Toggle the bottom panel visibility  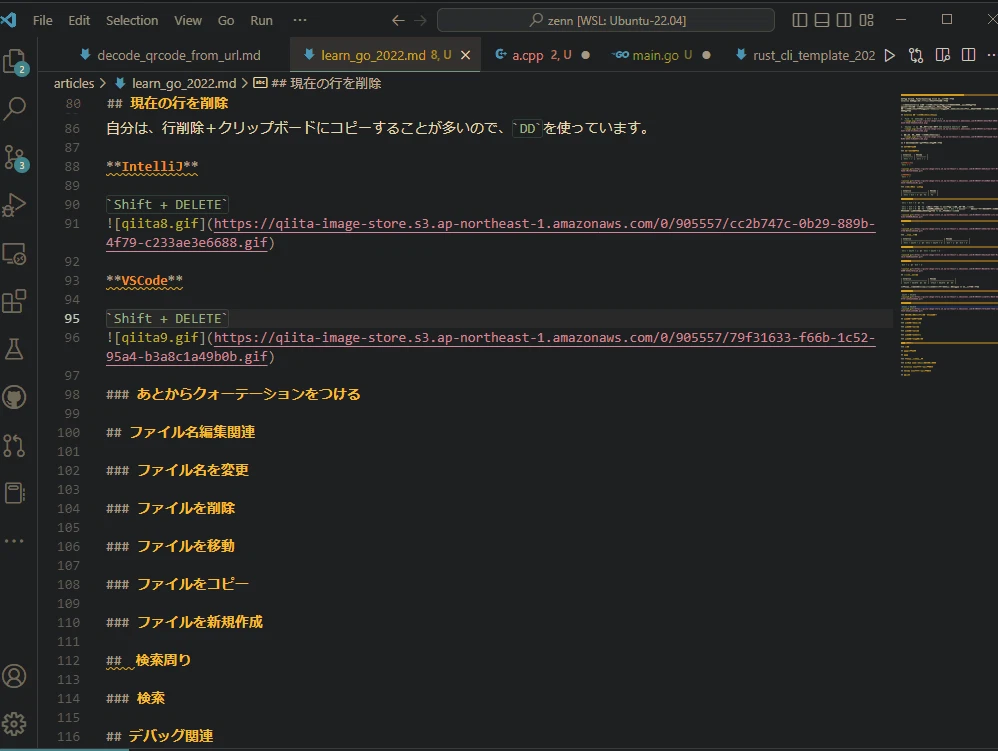pos(822,20)
